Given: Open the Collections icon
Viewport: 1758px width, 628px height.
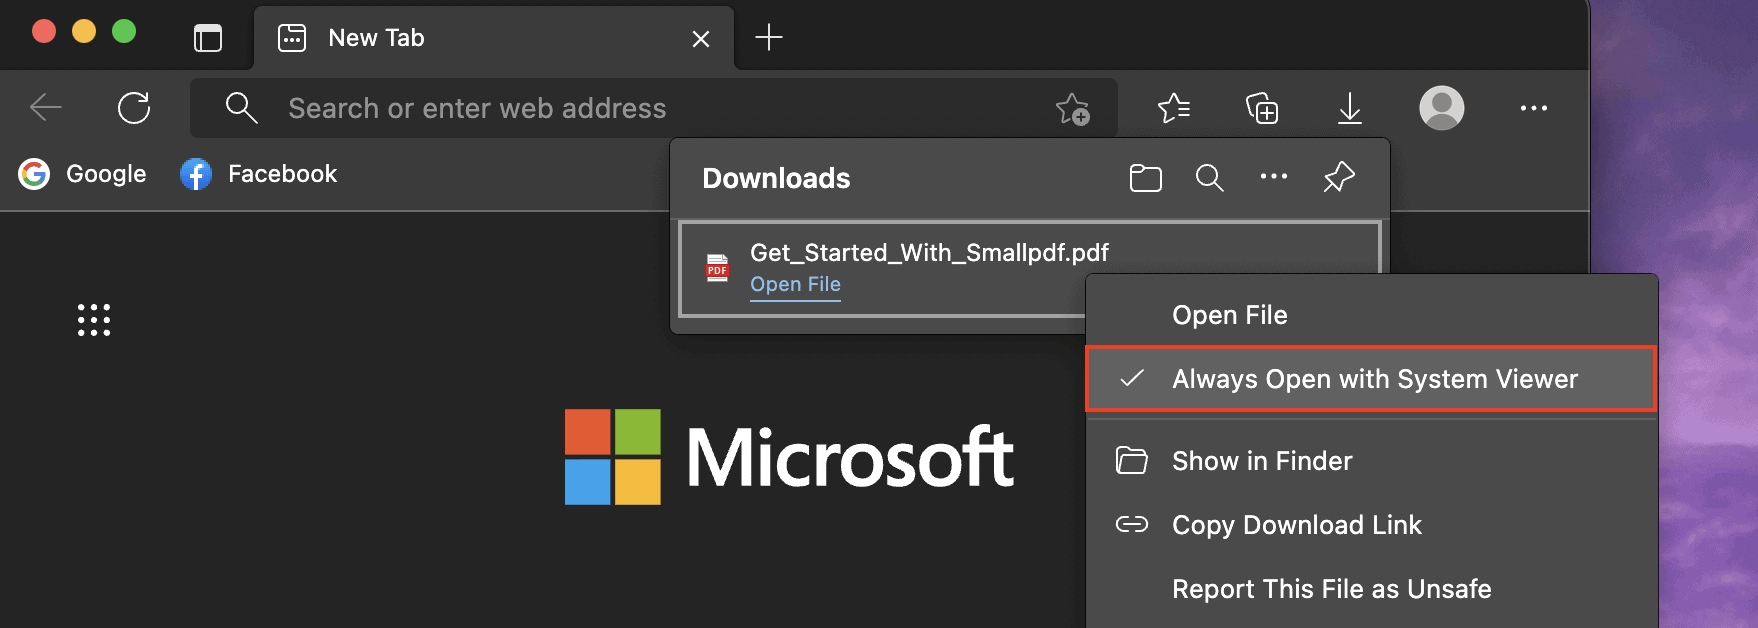Looking at the screenshot, I should pos(1262,108).
